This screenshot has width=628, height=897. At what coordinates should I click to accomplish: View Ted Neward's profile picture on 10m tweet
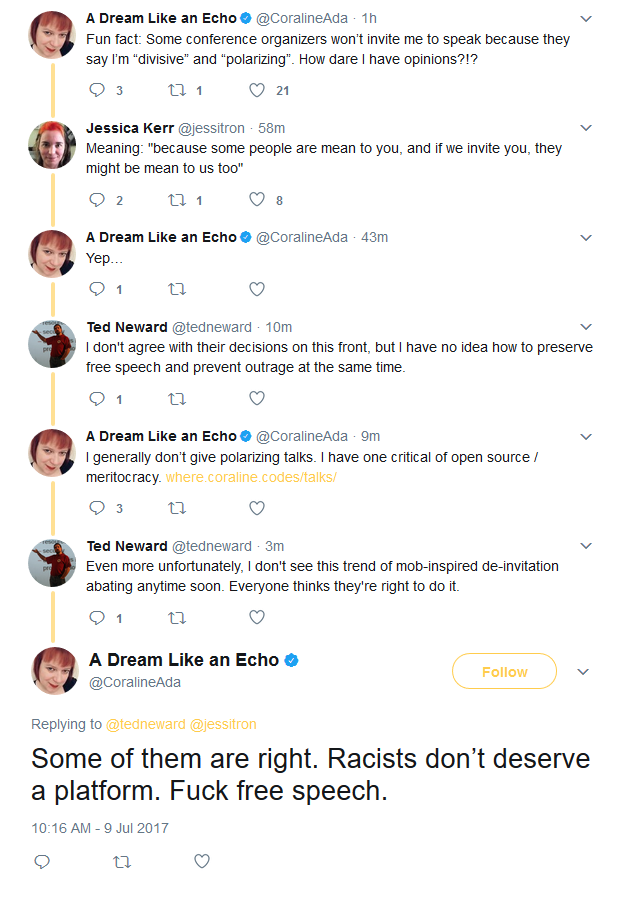coord(52,344)
